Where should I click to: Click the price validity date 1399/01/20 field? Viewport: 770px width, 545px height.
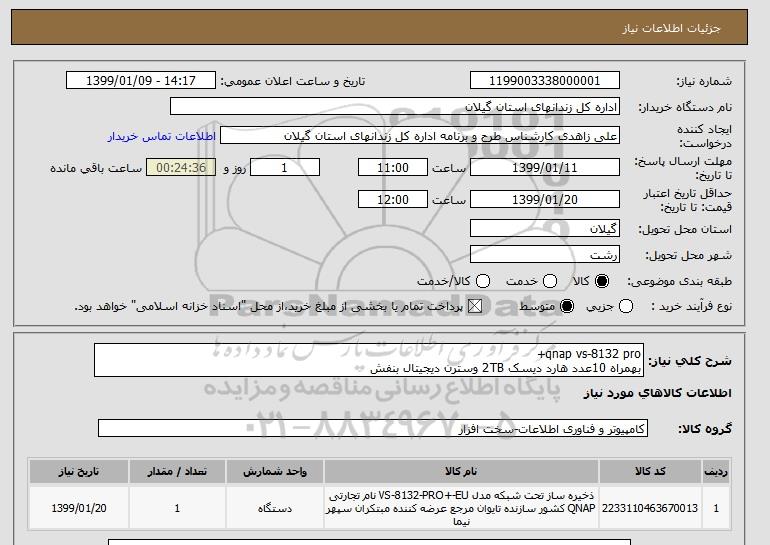click(545, 199)
